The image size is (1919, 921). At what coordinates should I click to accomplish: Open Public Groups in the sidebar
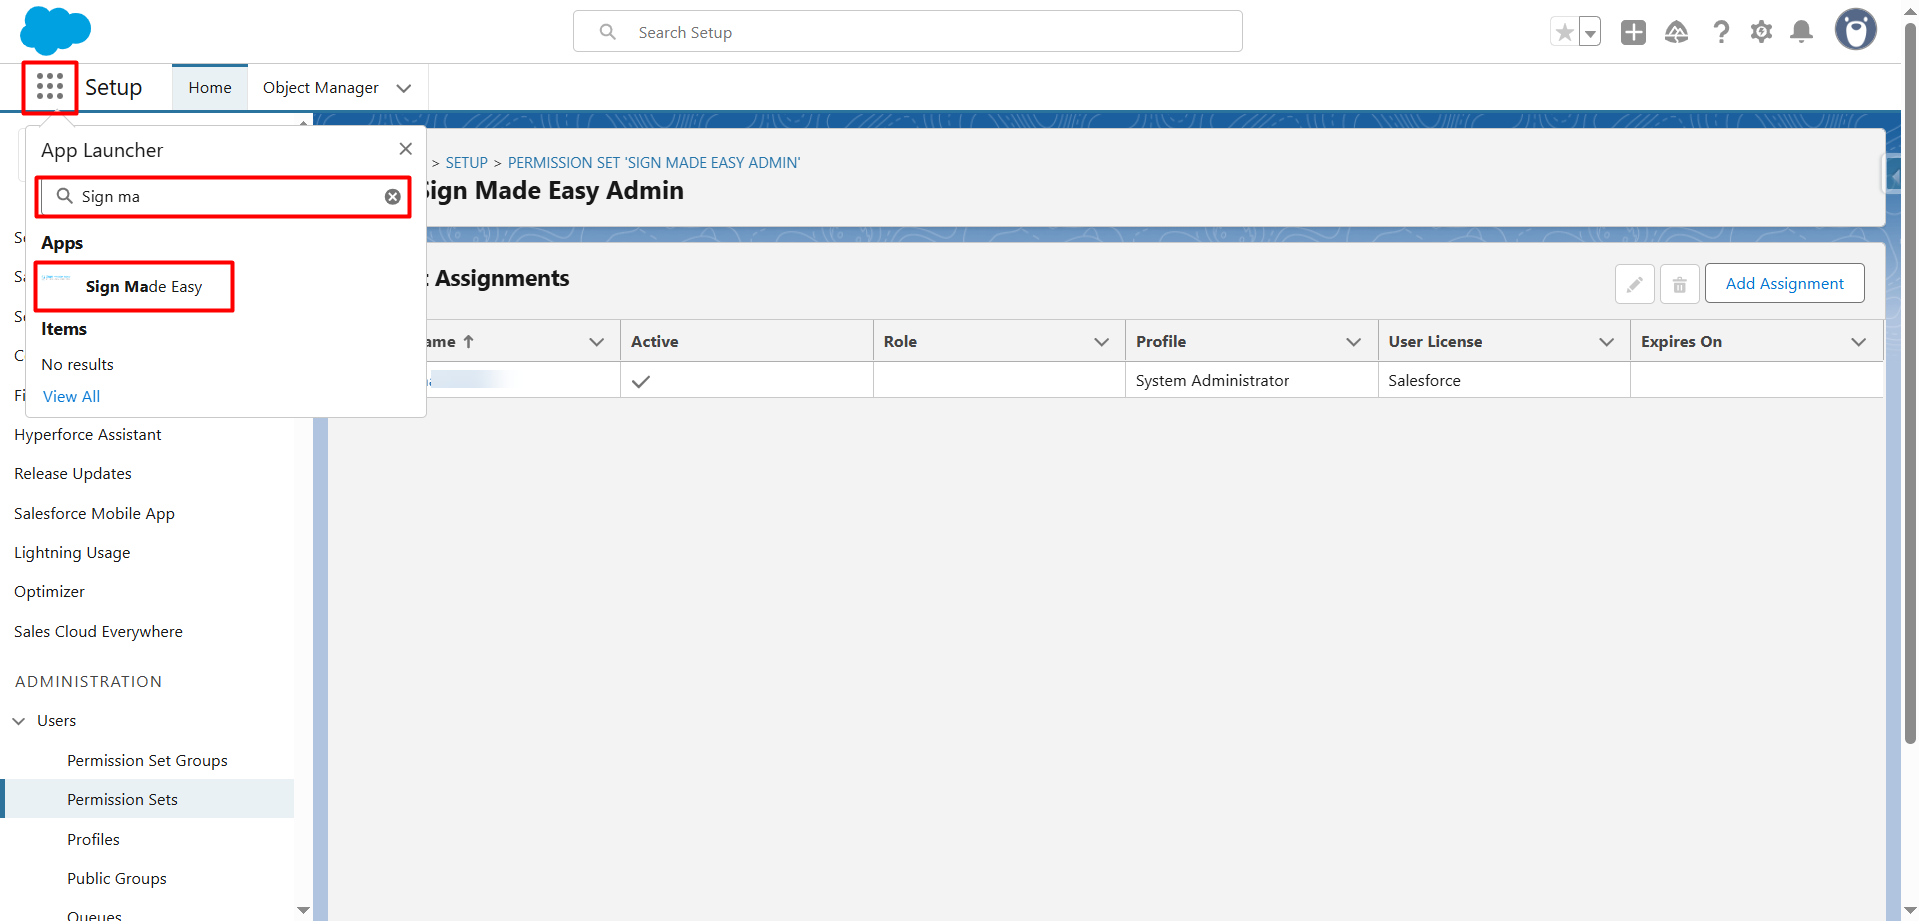coord(117,879)
